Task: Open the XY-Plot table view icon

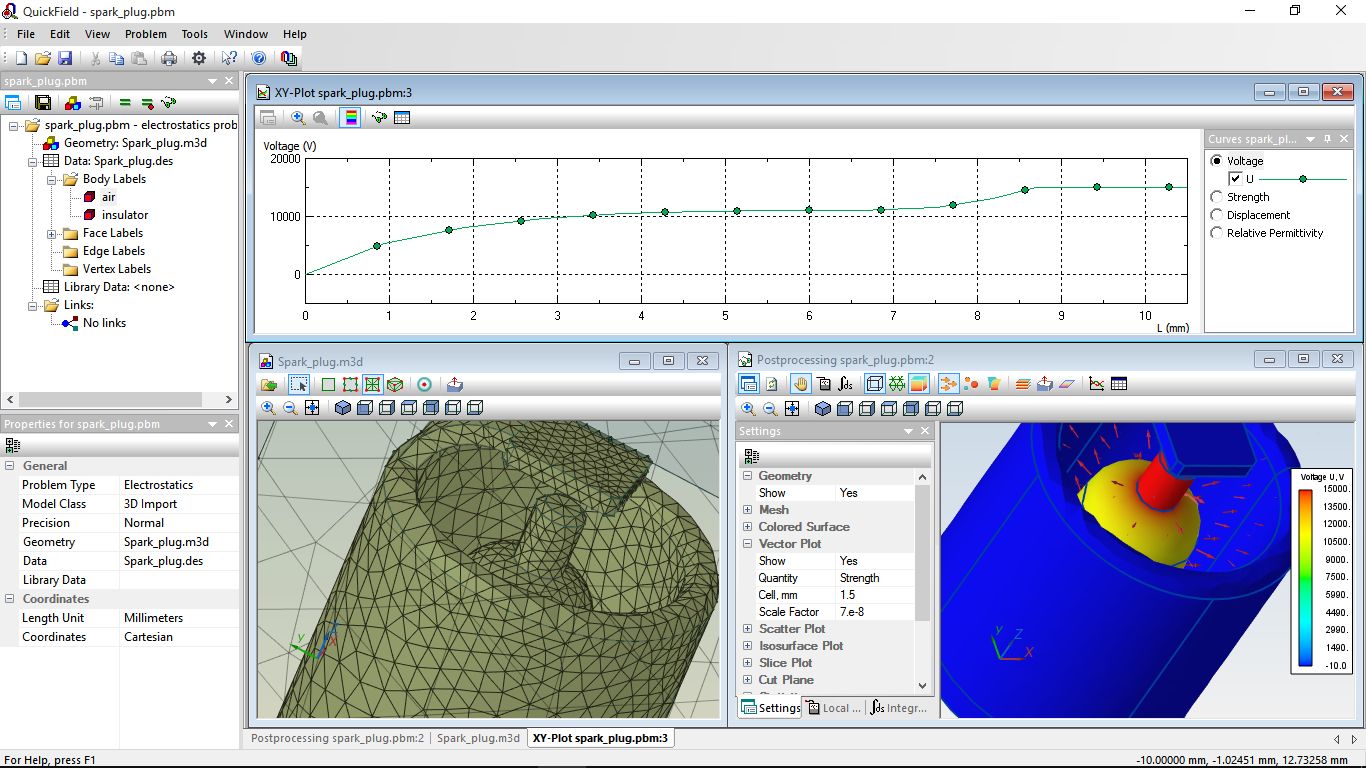Action: click(x=402, y=118)
